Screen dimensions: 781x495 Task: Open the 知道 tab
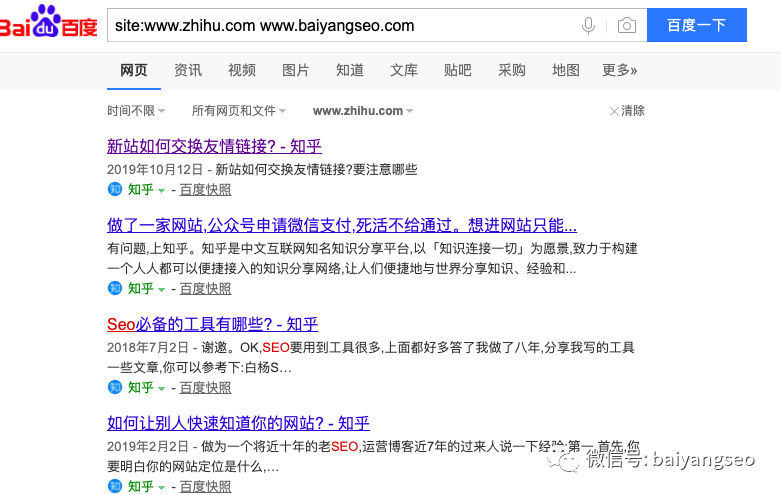pyautogui.click(x=350, y=70)
